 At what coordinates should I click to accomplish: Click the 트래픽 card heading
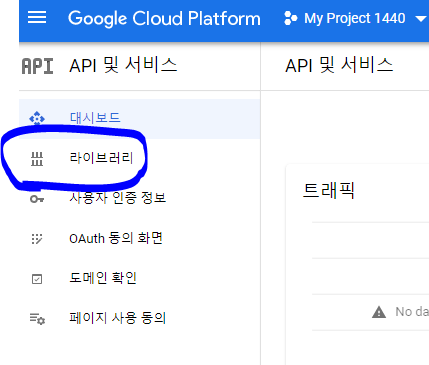(x=329, y=190)
